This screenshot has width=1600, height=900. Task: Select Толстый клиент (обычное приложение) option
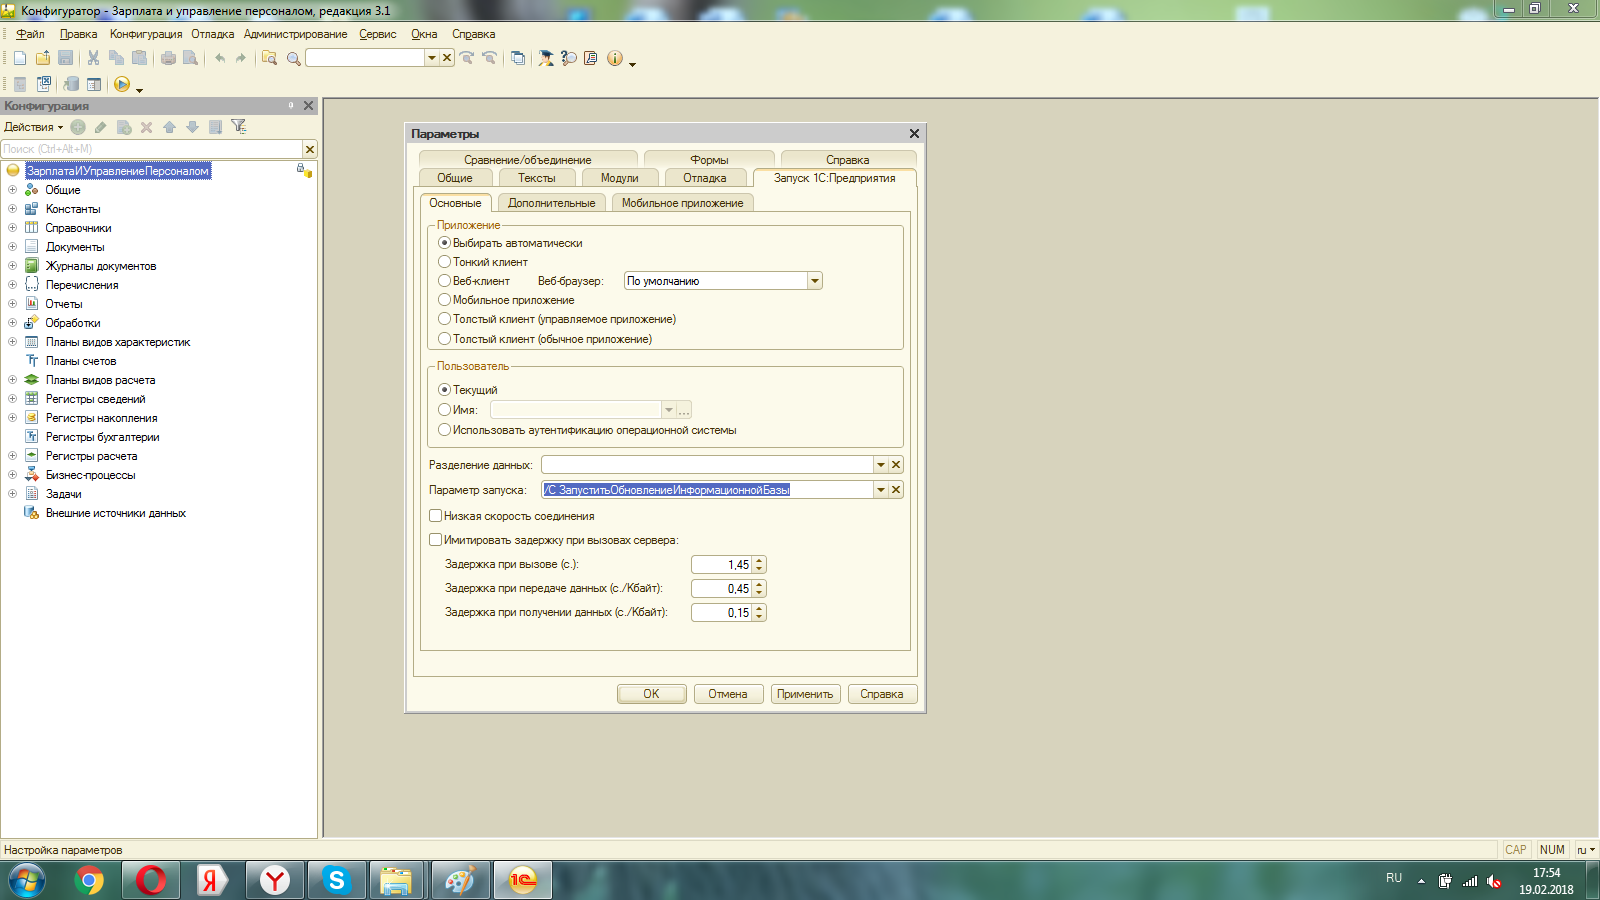tap(445, 339)
